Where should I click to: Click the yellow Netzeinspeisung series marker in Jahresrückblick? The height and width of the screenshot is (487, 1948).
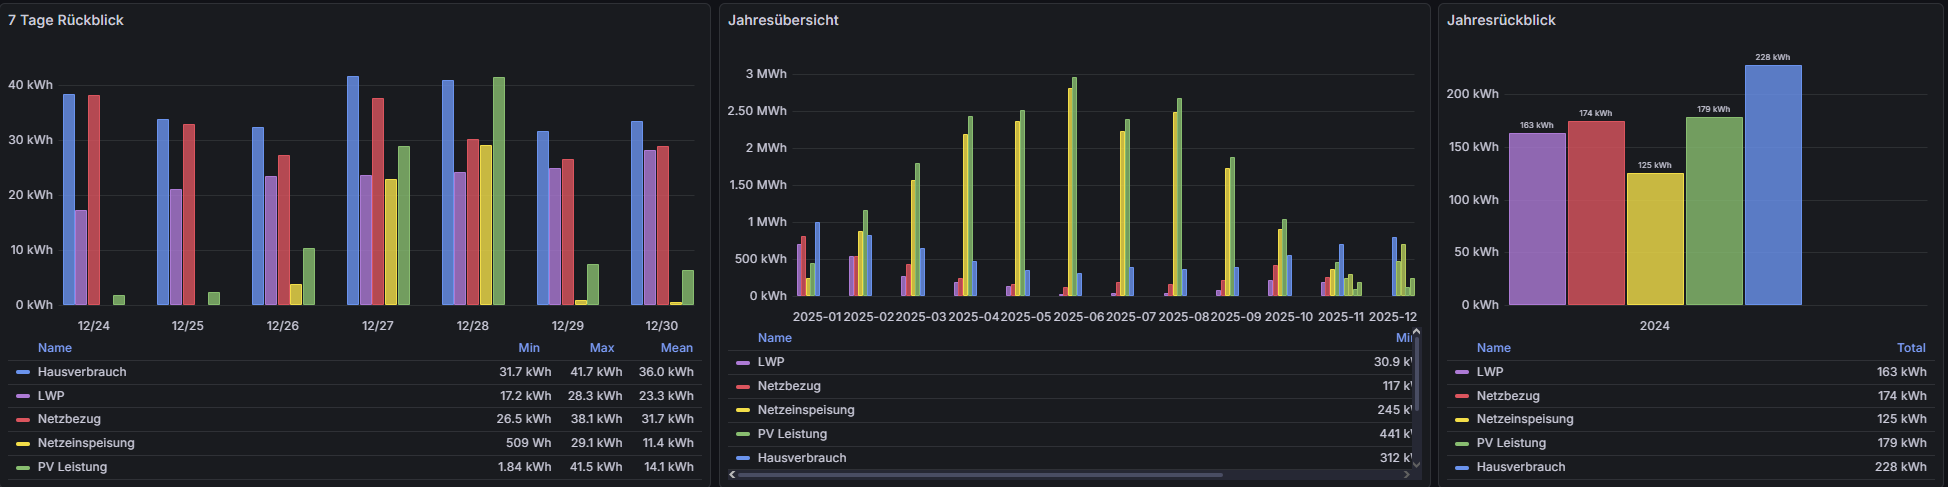point(1462,420)
